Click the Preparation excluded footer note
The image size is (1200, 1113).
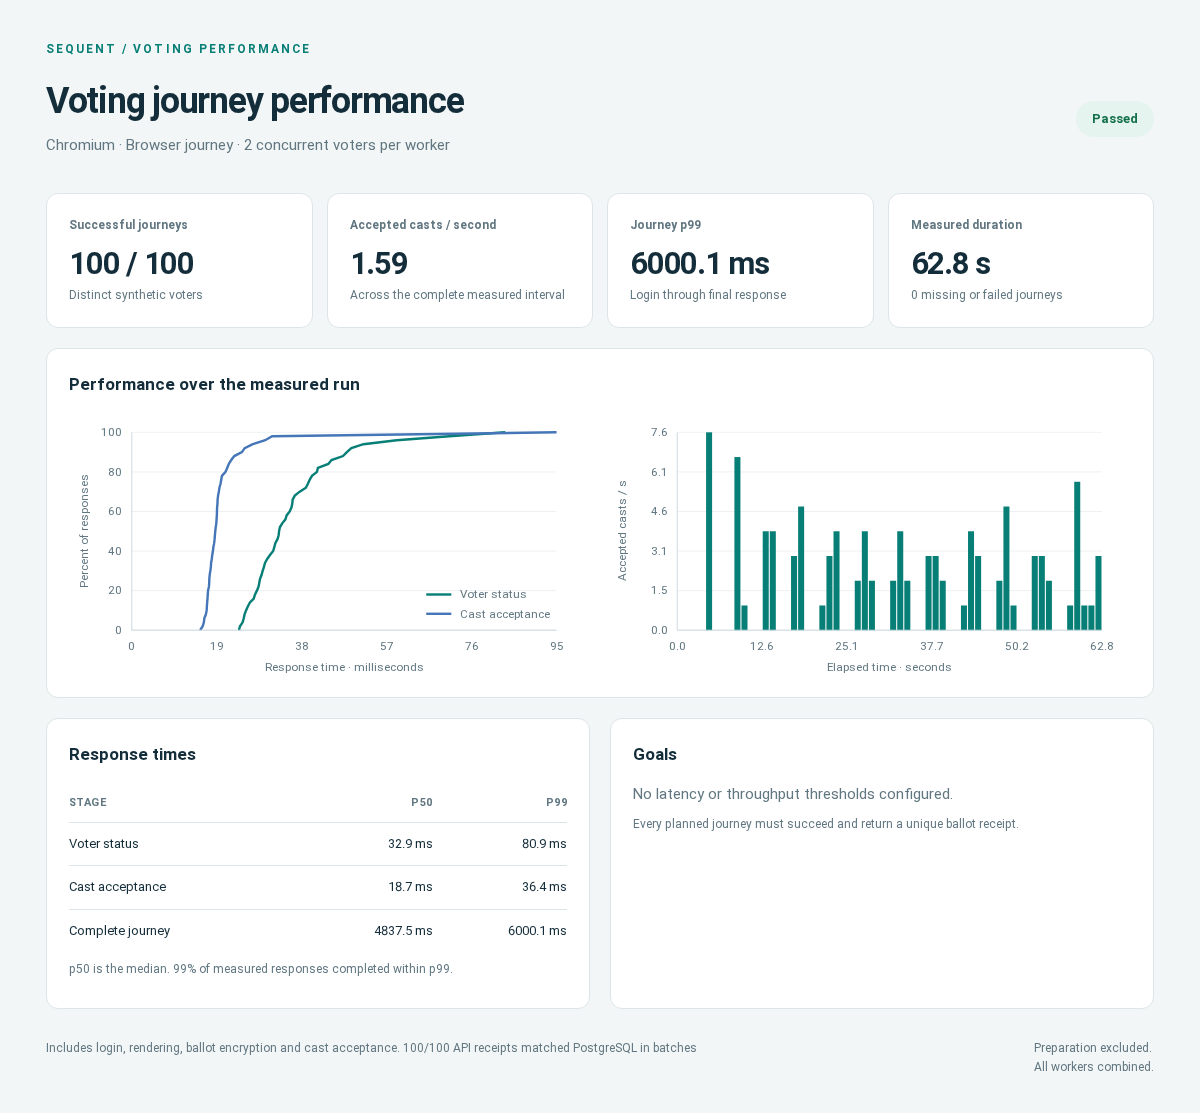(1093, 1048)
